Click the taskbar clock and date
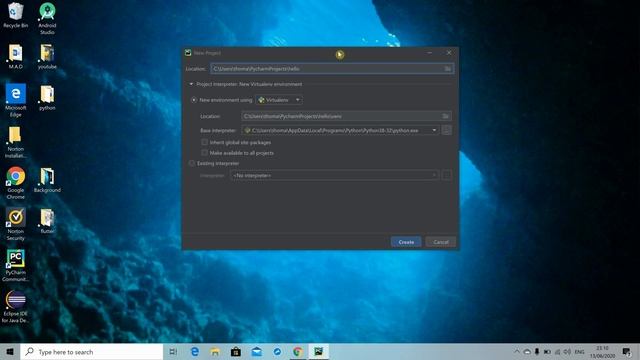Screen dimensions: 640x360 click(x=602, y=351)
